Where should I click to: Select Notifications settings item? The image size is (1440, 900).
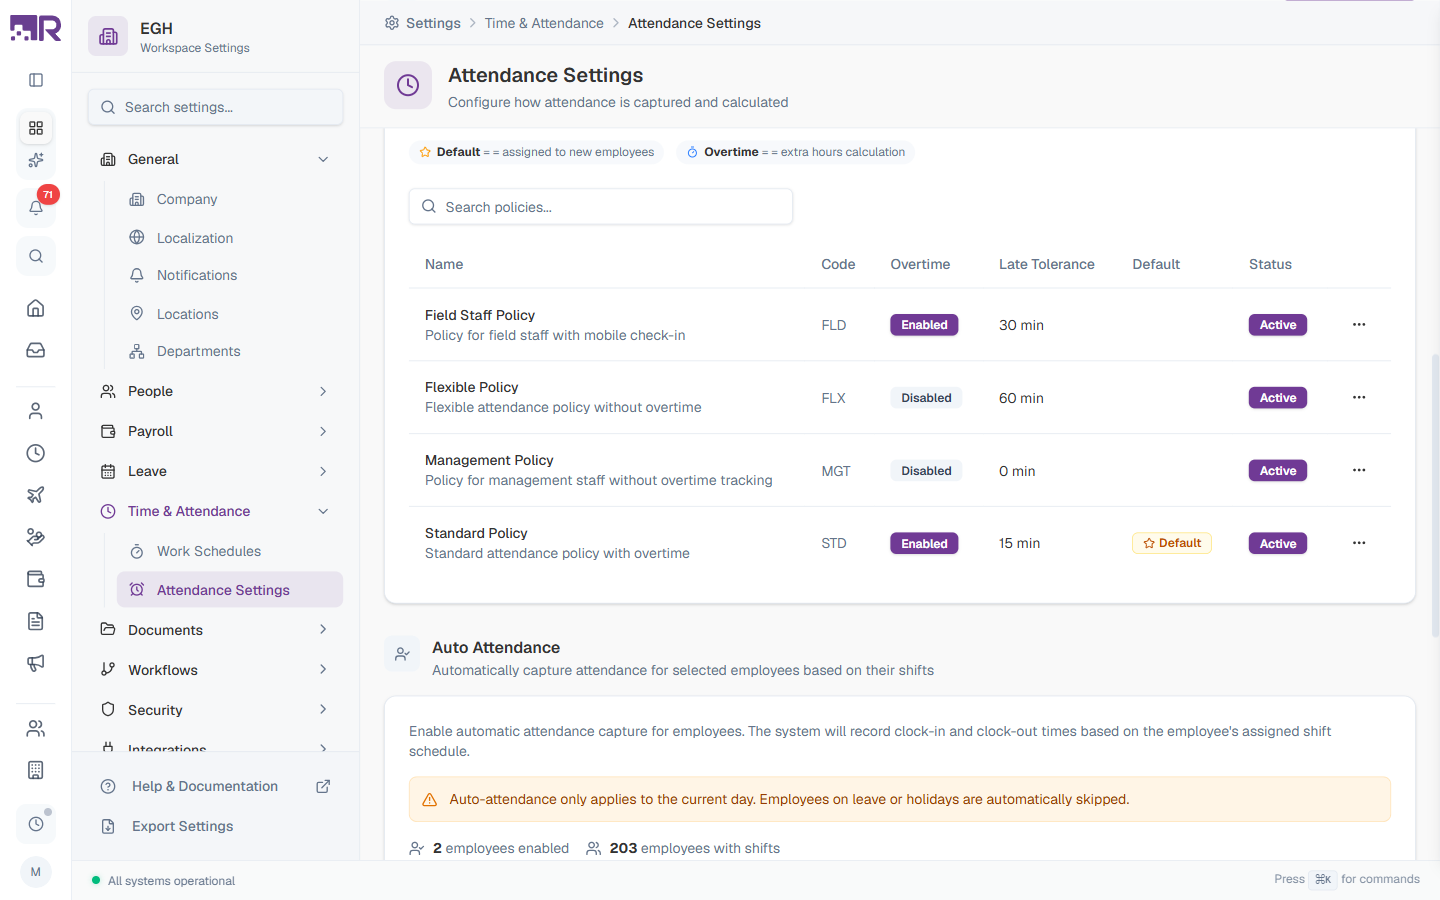click(230, 275)
